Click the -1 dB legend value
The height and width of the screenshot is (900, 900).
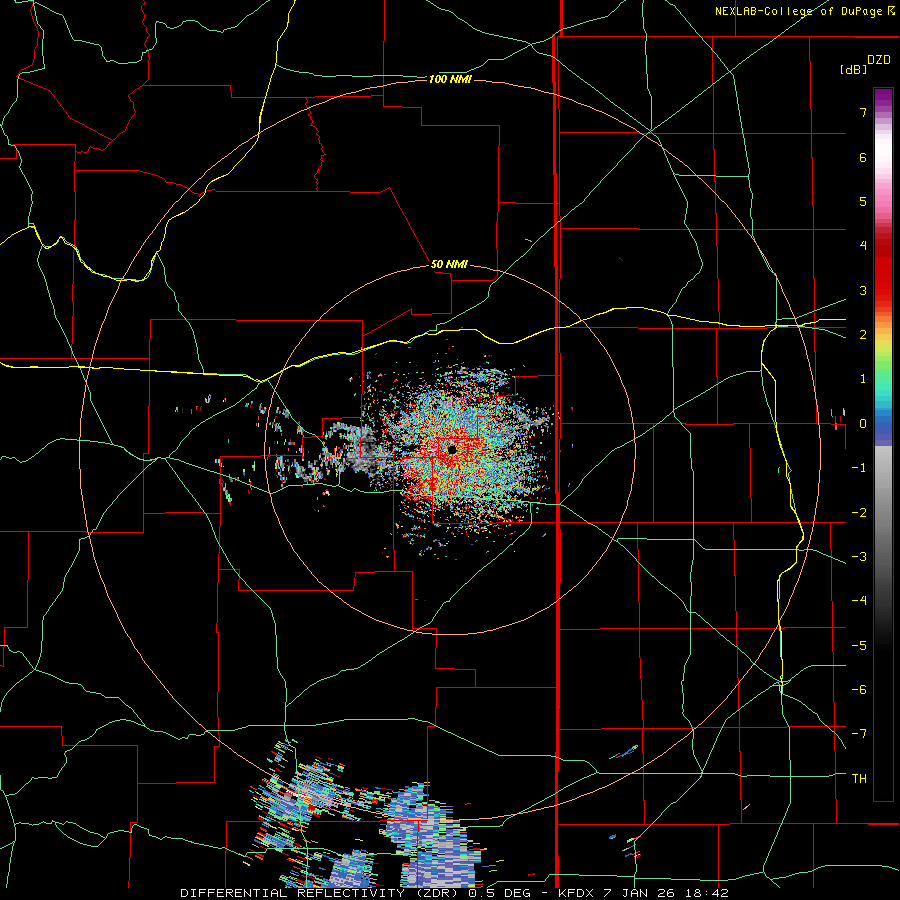click(x=859, y=468)
